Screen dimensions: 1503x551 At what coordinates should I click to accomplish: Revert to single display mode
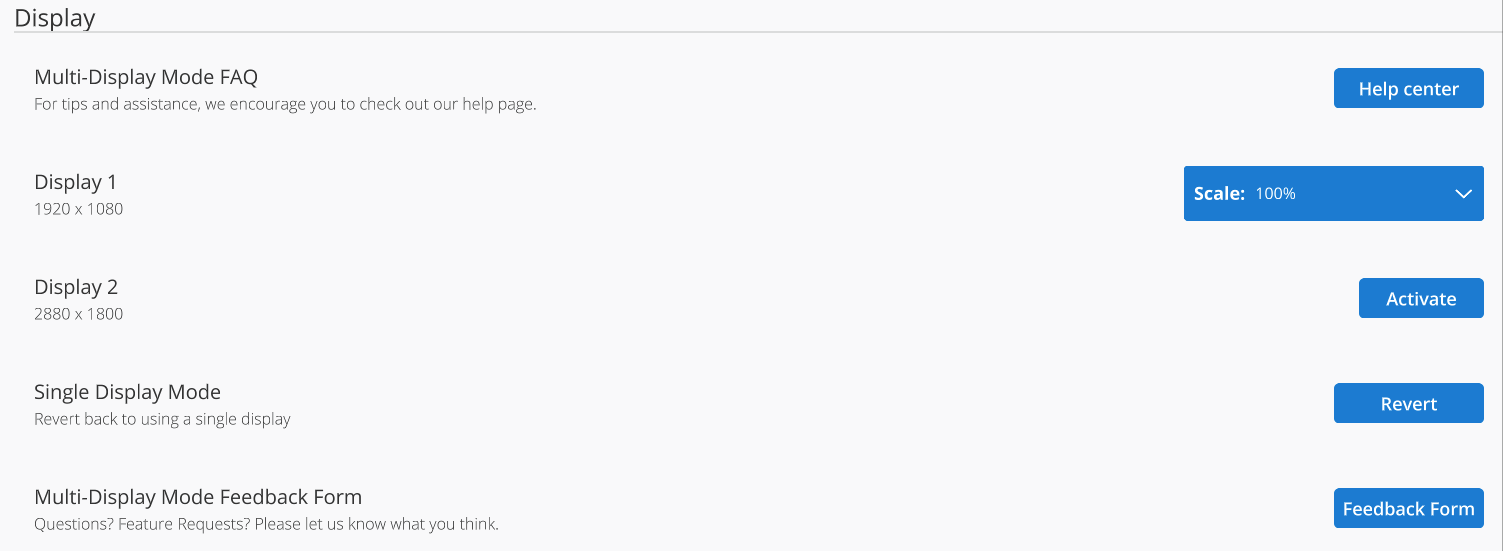1408,404
